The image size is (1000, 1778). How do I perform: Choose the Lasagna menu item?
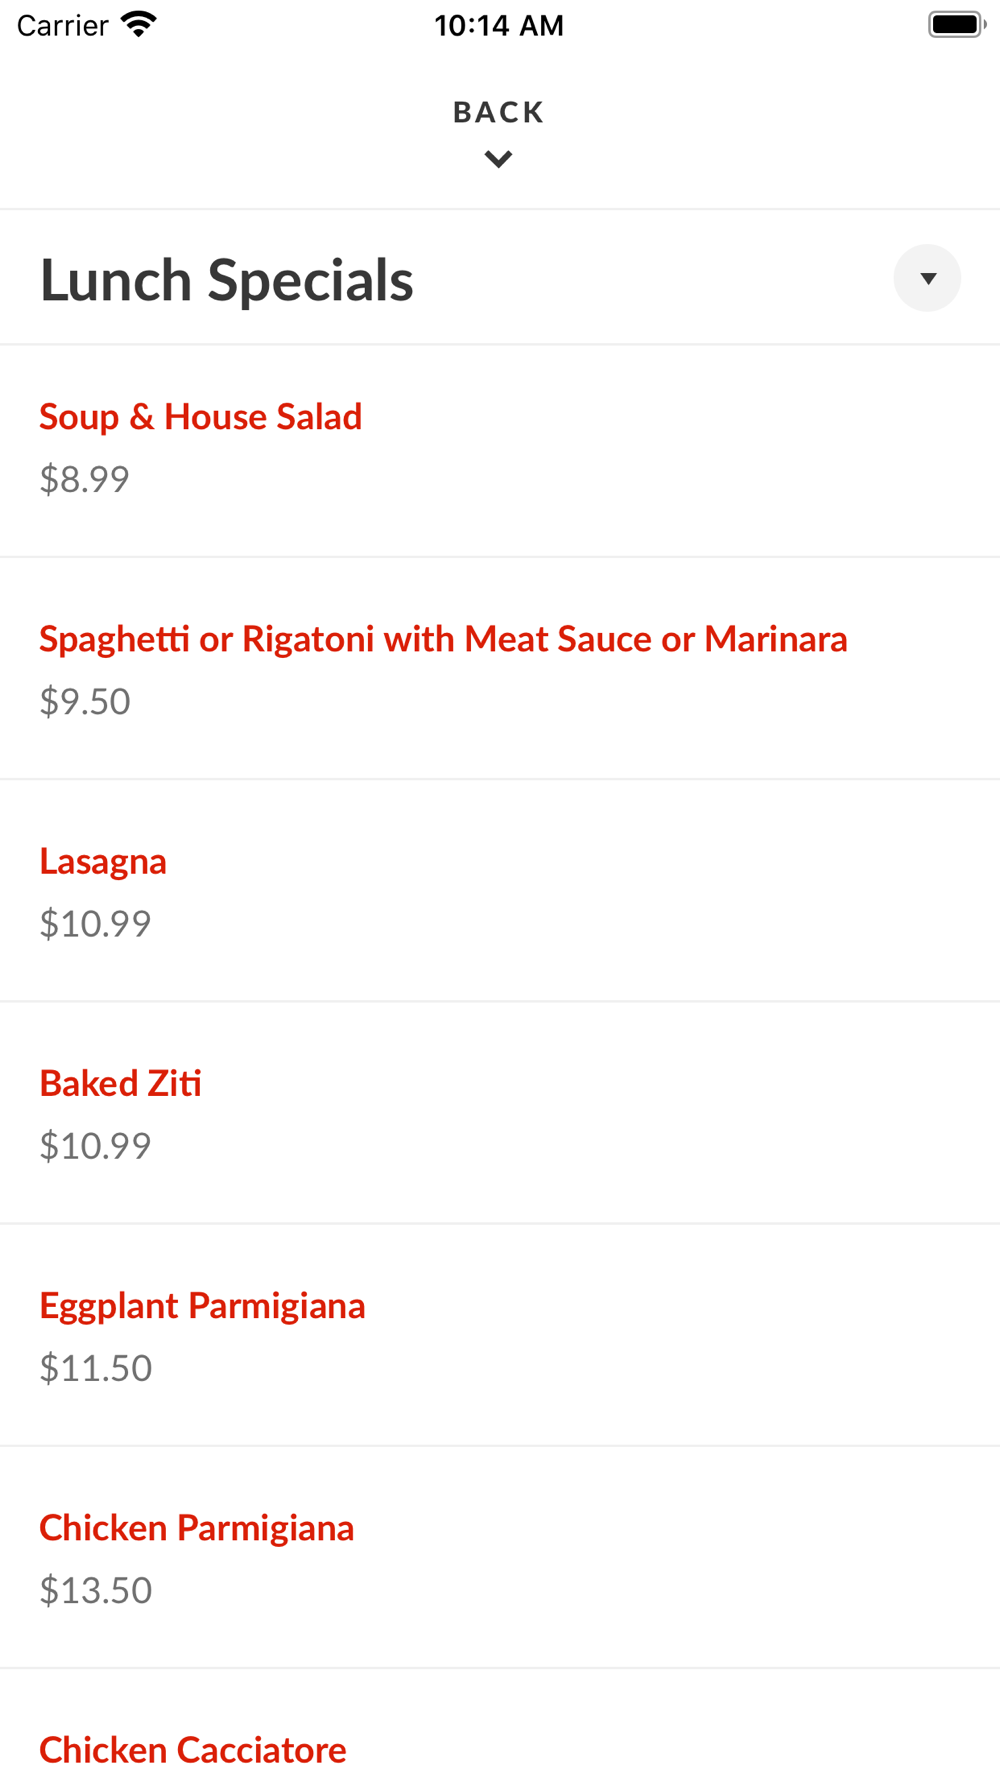(x=103, y=861)
